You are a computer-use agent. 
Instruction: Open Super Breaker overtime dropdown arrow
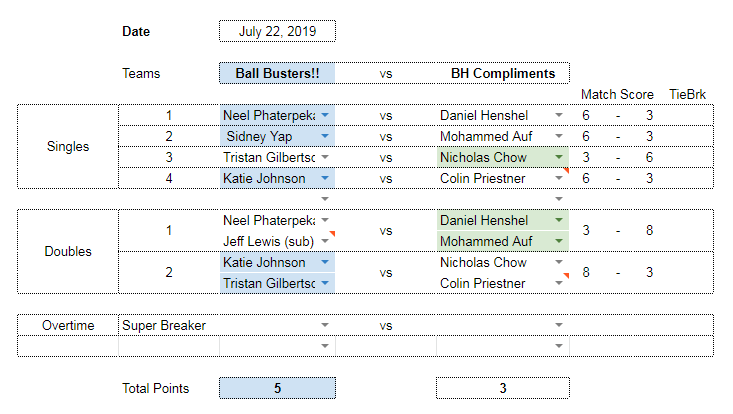(325, 325)
